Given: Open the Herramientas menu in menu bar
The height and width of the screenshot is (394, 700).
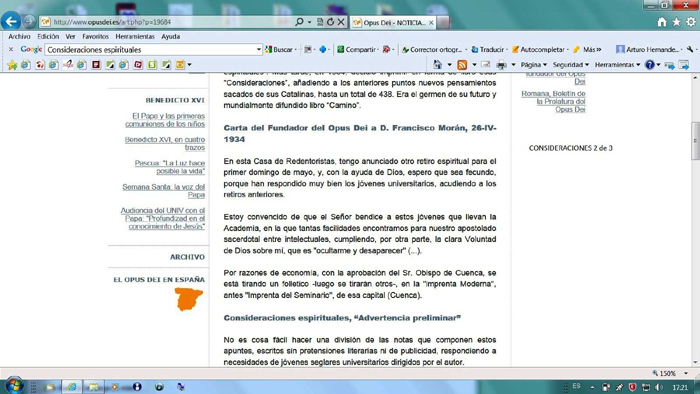Looking at the screenshot, I should (135, 37).
